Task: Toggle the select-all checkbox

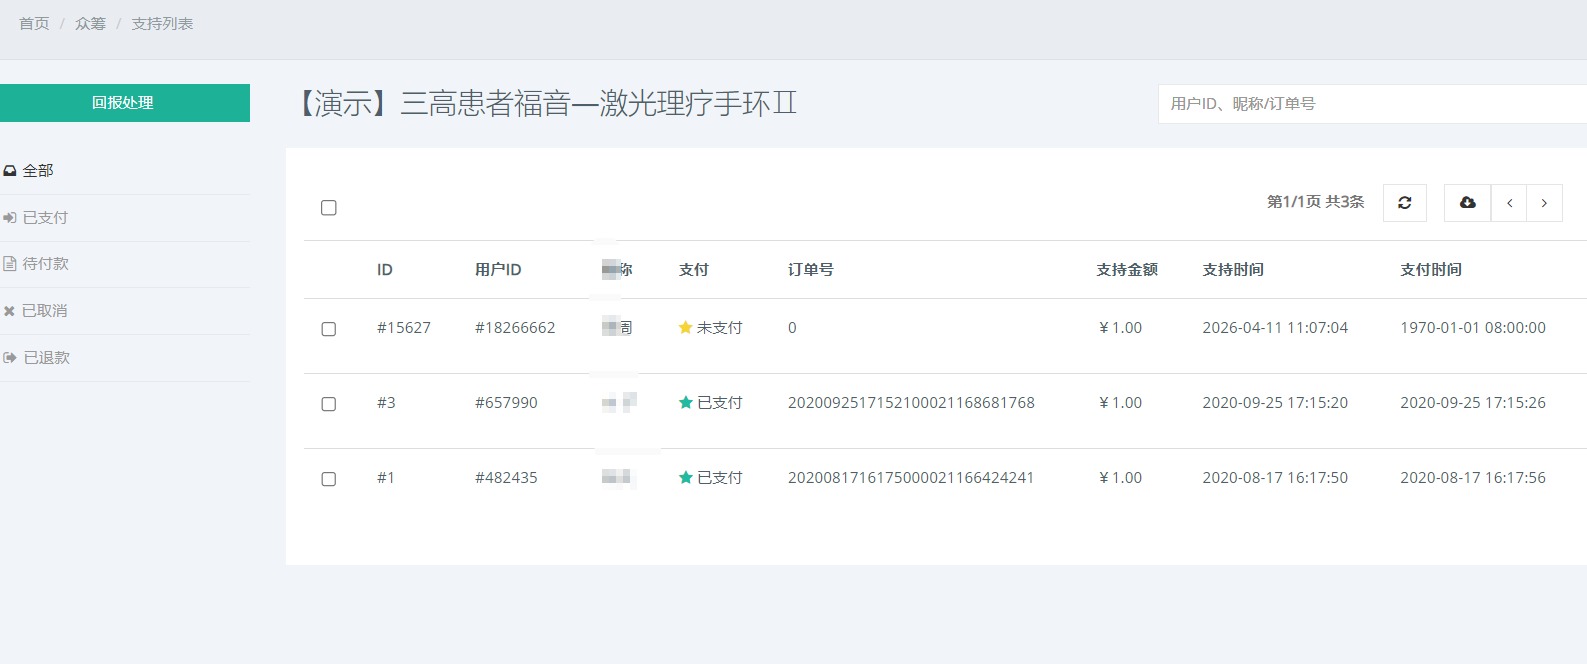Action: click(328, 208)
